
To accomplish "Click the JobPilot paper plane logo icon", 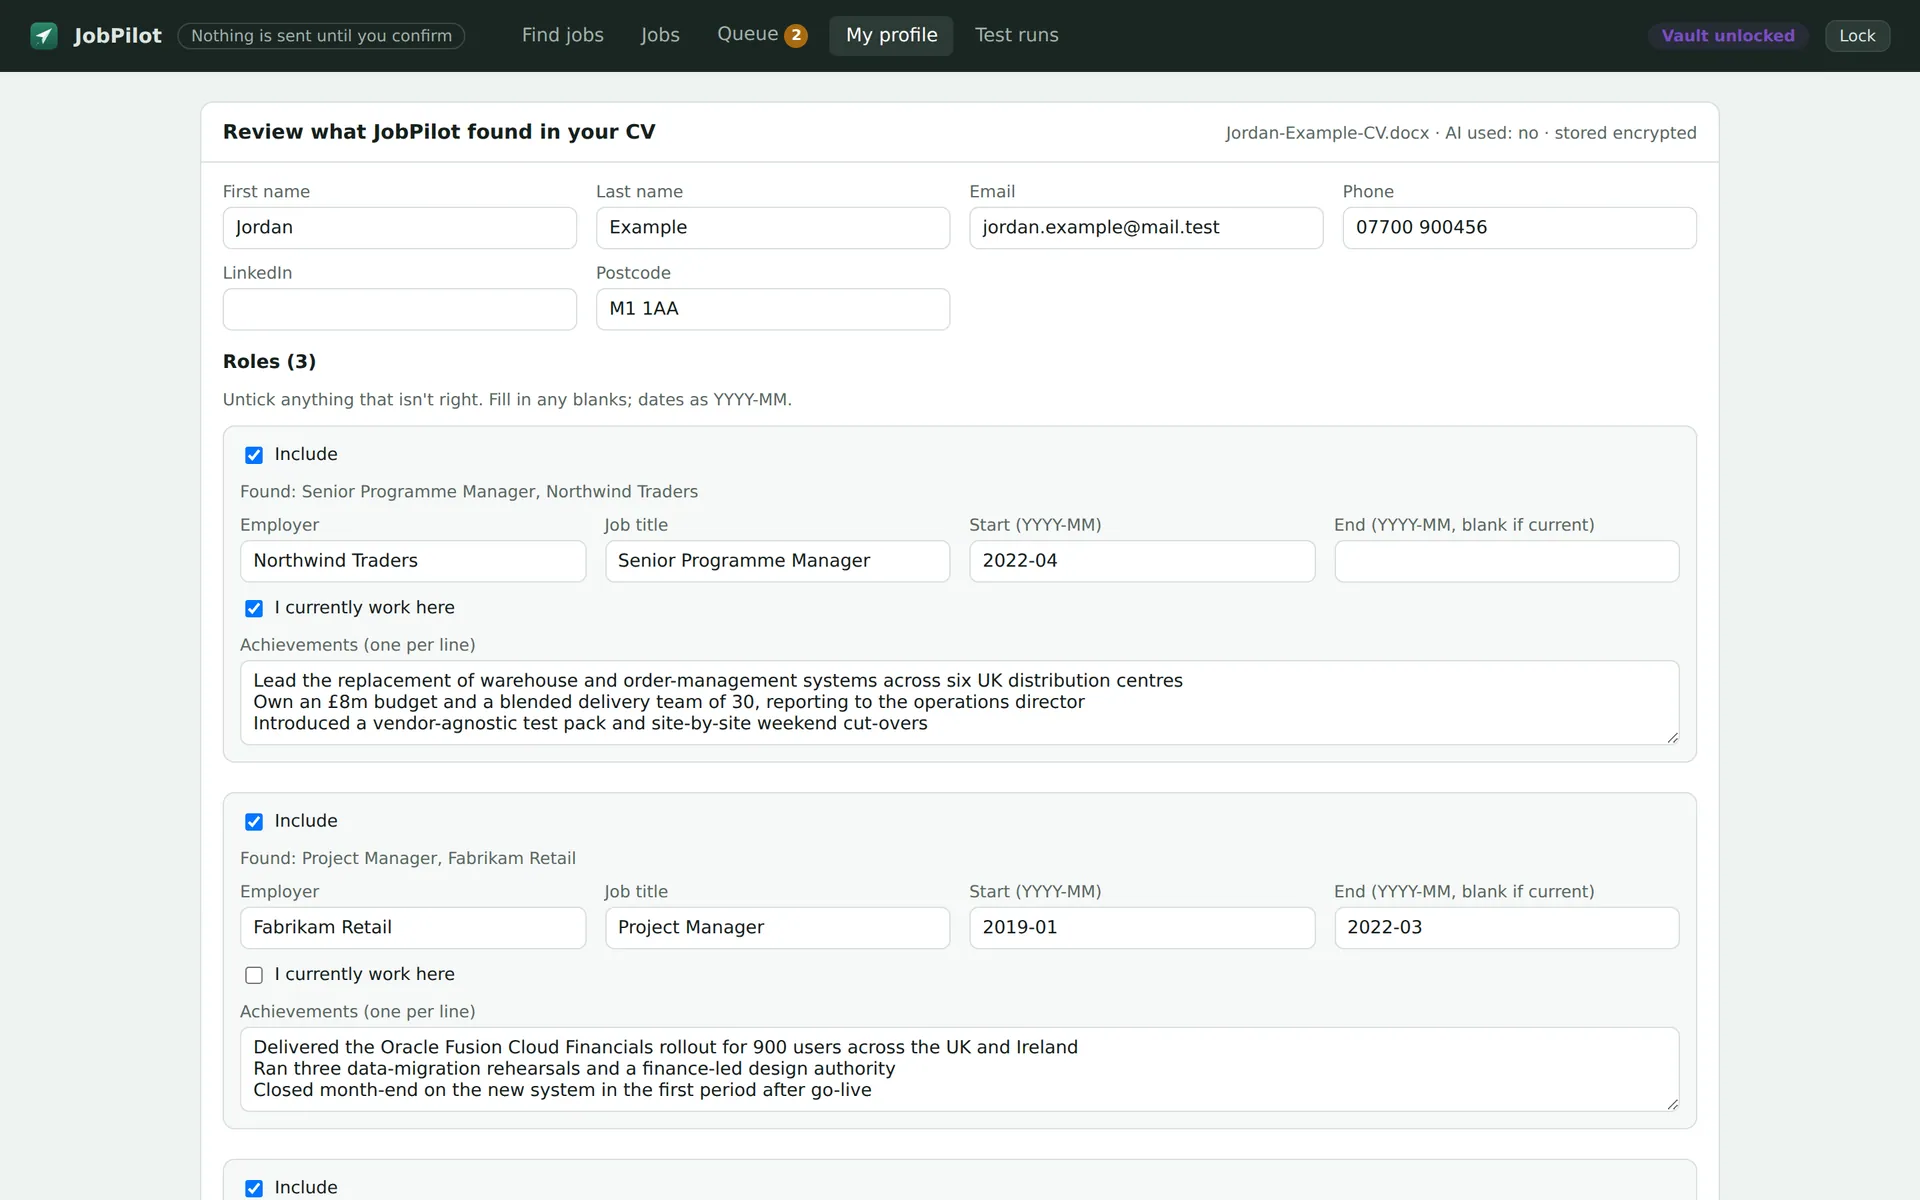I will click(x=44, y=36).
